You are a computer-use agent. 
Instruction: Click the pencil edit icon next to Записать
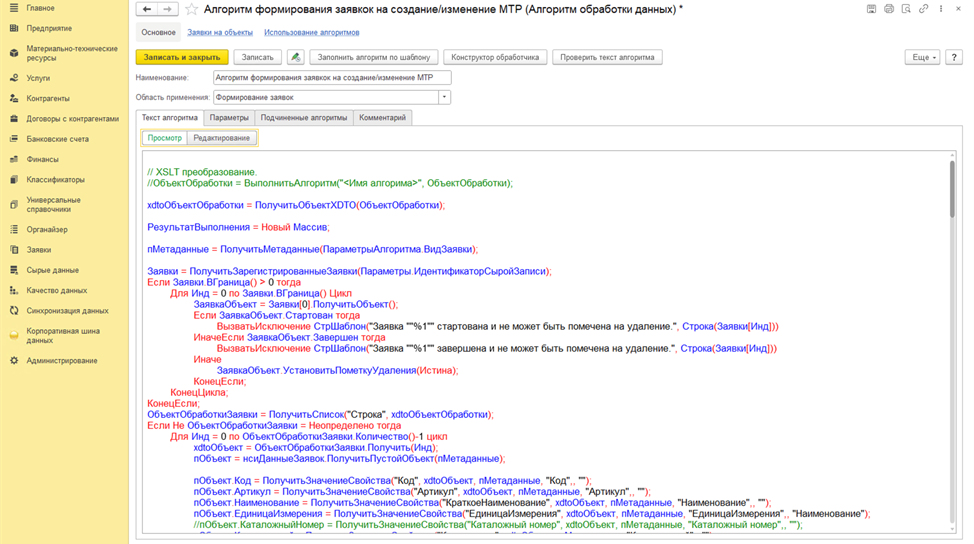click(296, 57)
